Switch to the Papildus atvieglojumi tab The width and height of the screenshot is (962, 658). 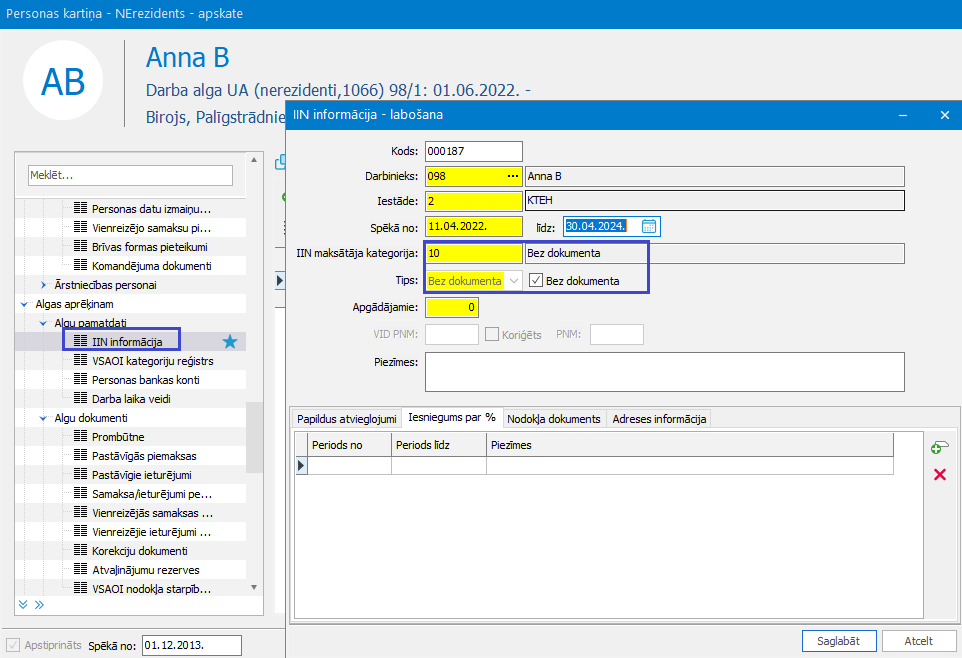coord(347,419)
